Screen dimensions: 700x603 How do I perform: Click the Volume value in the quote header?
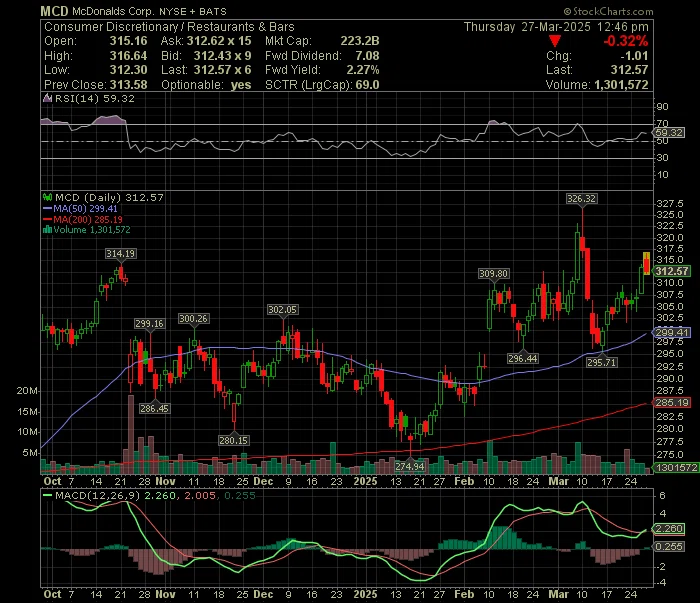[x=621, y=85]
